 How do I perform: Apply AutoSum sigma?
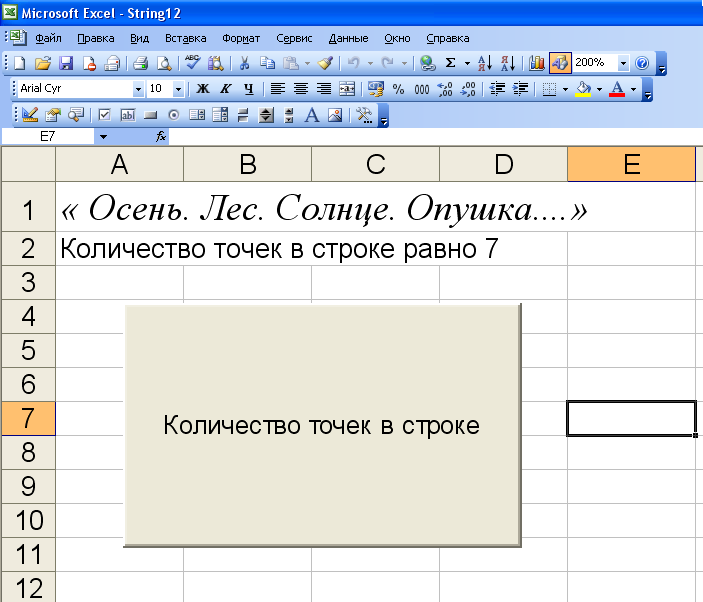coord(451,63)
